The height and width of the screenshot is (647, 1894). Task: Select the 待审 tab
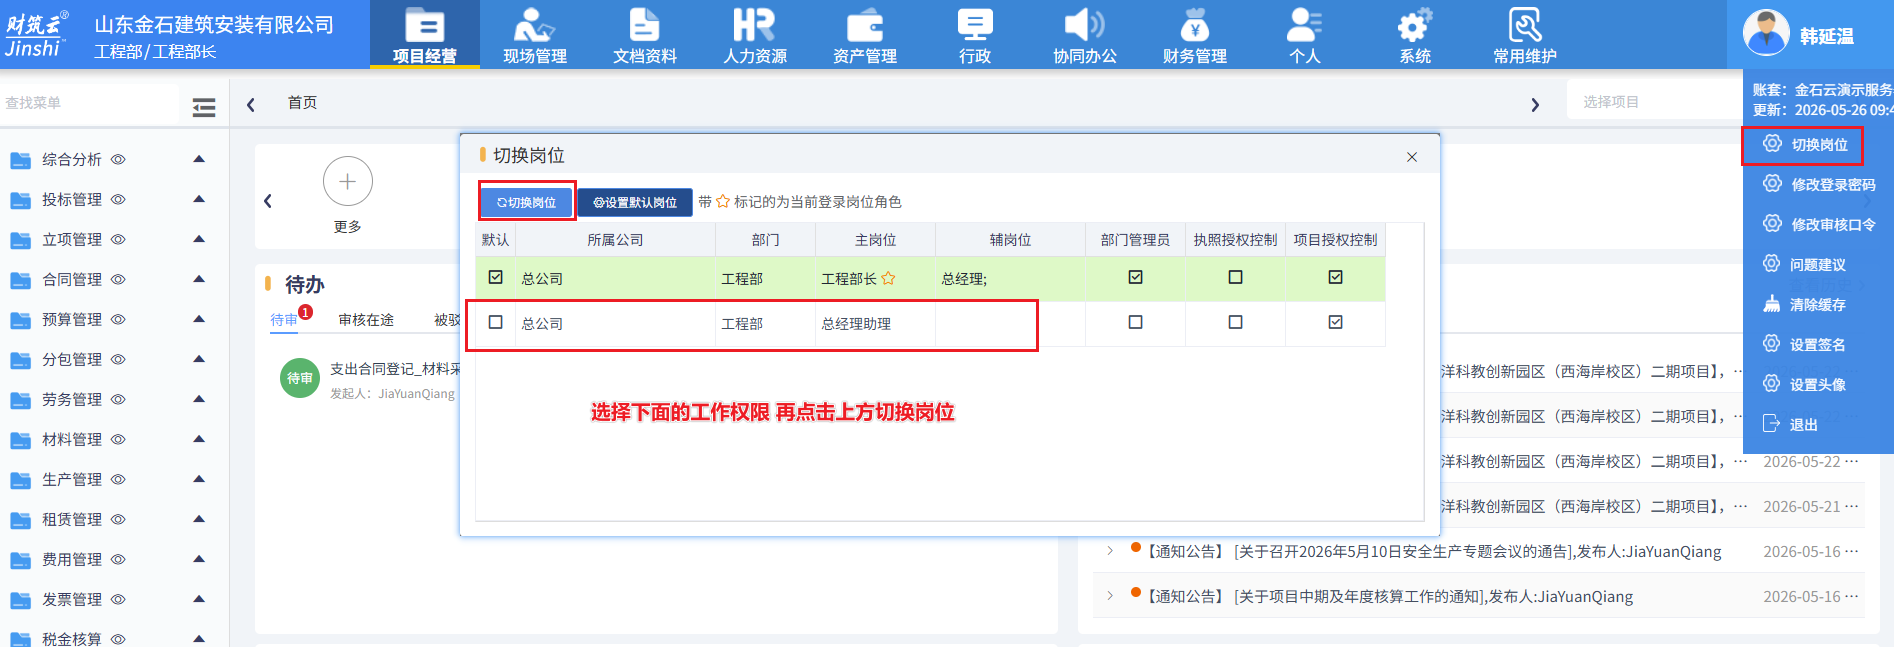click(x=284, y=320)
